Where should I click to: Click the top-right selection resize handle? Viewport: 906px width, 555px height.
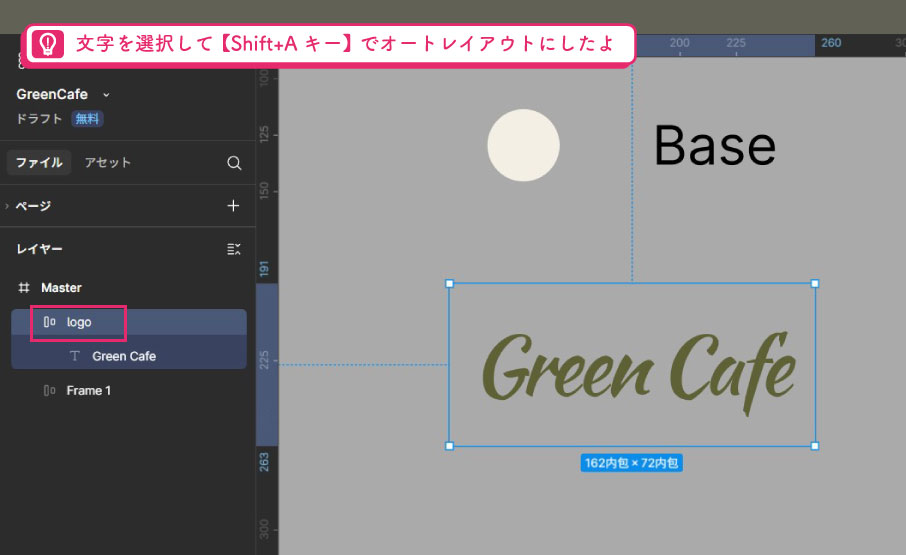tap(815, 284)
